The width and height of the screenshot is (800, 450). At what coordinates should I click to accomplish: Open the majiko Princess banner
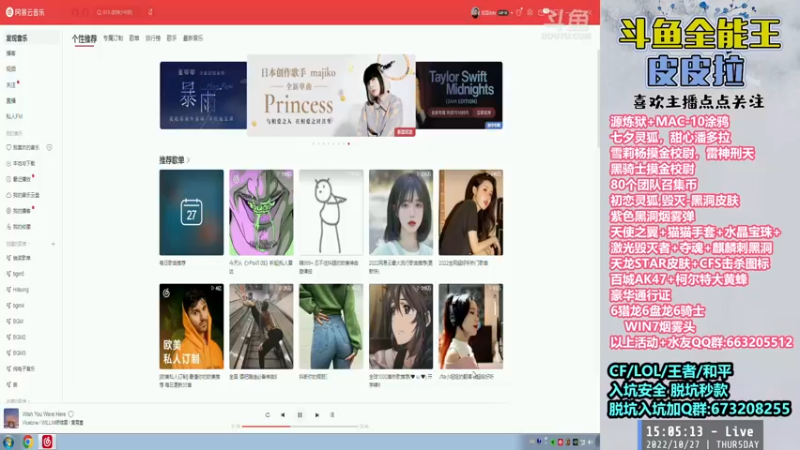click(x=331, y=95)
